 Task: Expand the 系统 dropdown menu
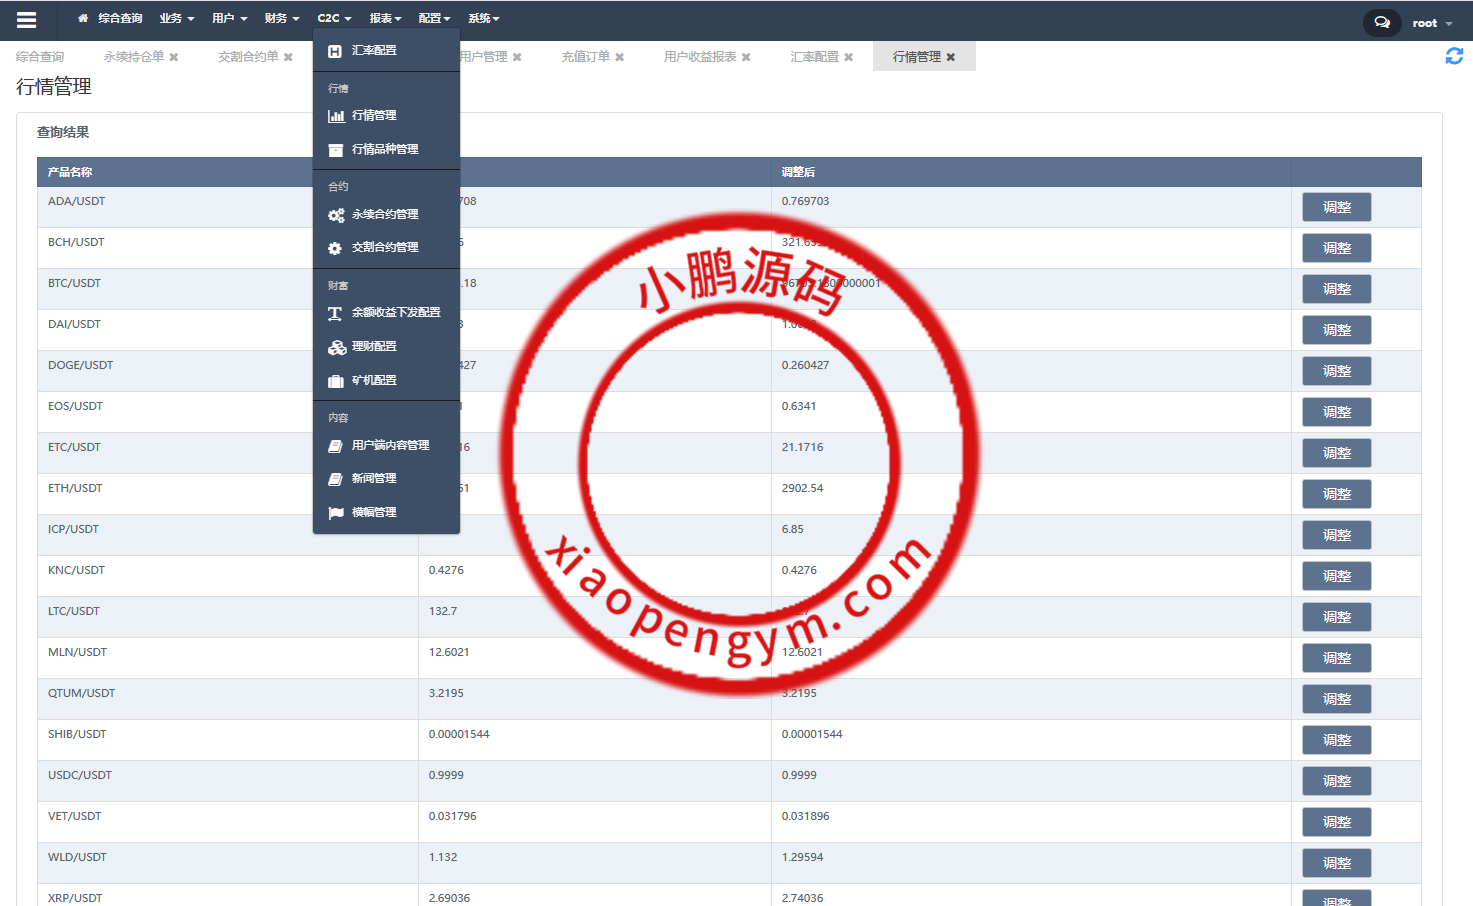483,17
